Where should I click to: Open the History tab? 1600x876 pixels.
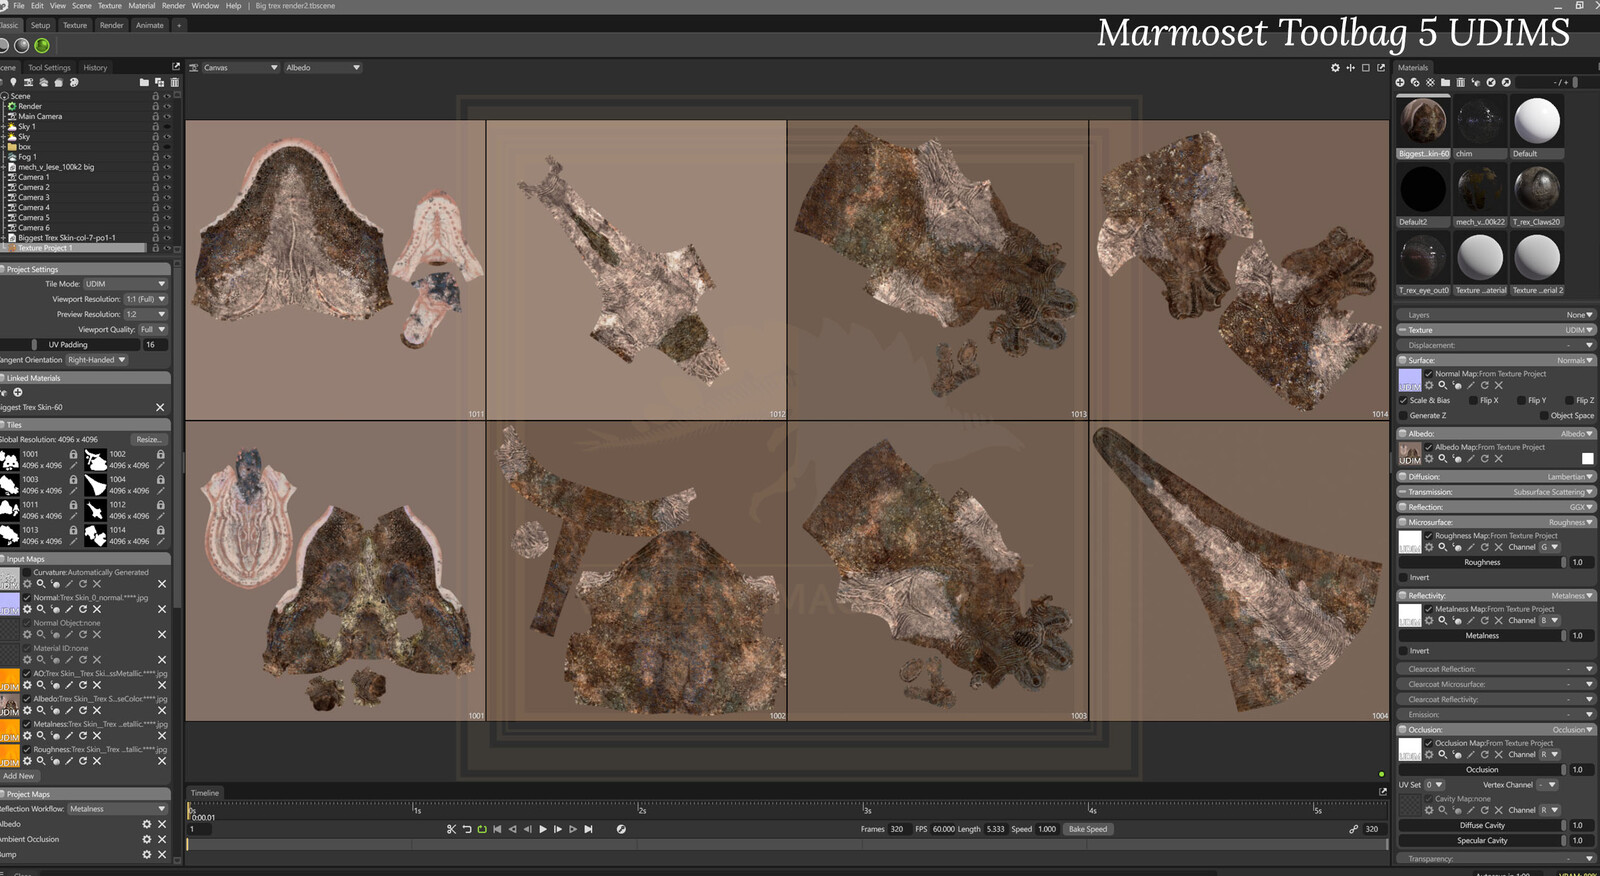click(x=95, y=68)
